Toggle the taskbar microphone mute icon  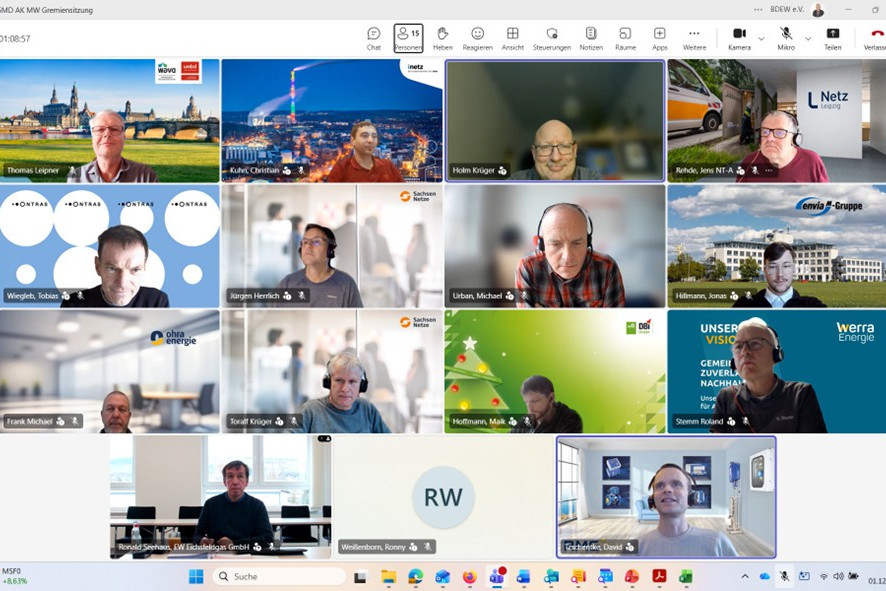click(784, 576)
